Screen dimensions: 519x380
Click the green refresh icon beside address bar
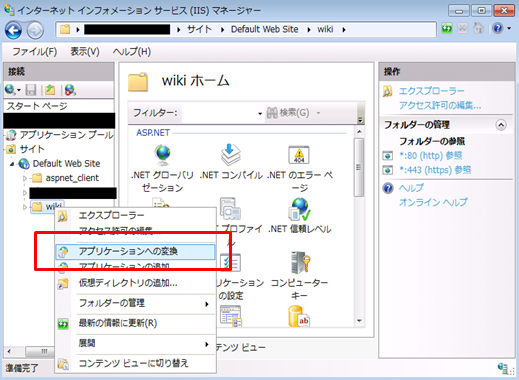coord(447,29)
